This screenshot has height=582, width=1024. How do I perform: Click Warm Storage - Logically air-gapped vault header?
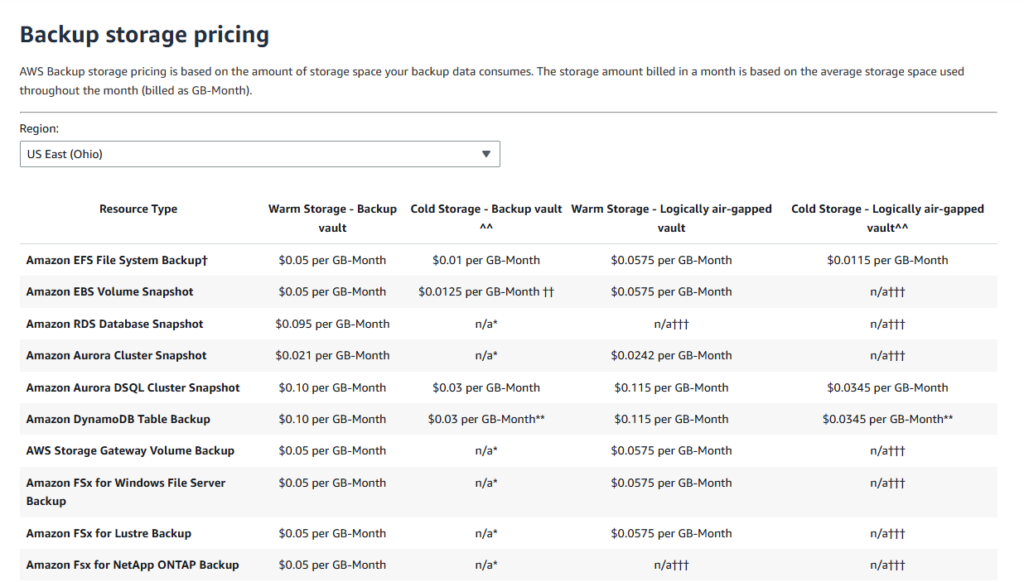point(671,218)
